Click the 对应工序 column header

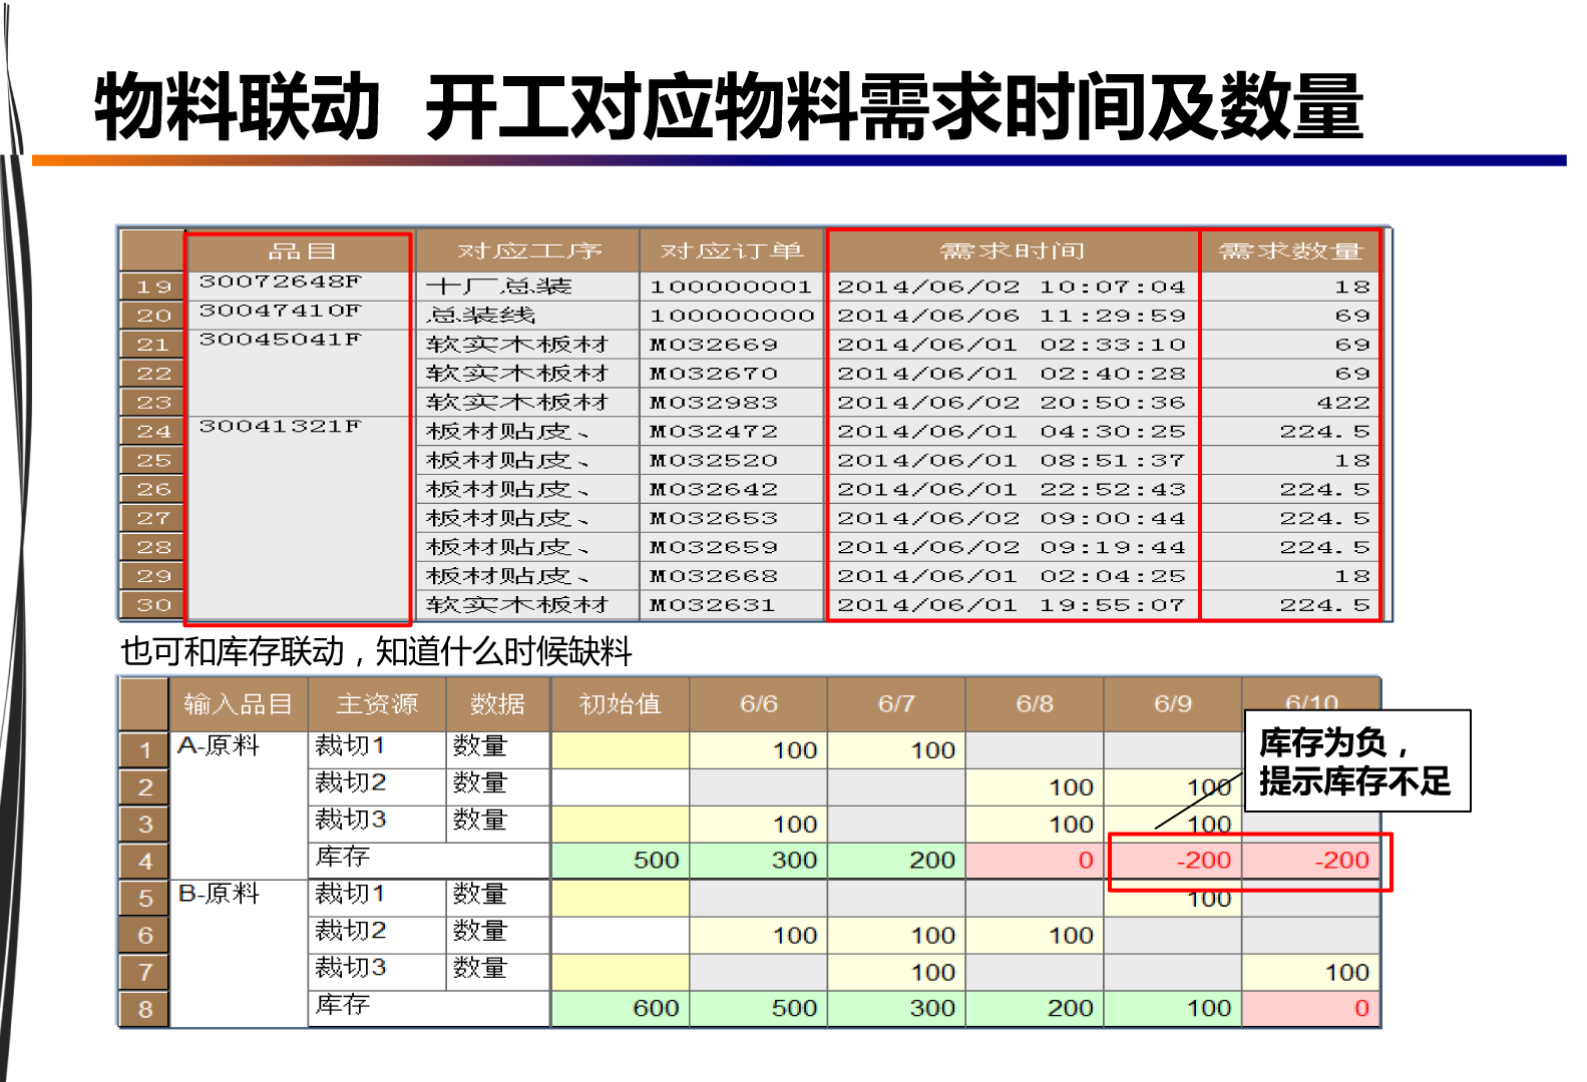tap(528, 251)
